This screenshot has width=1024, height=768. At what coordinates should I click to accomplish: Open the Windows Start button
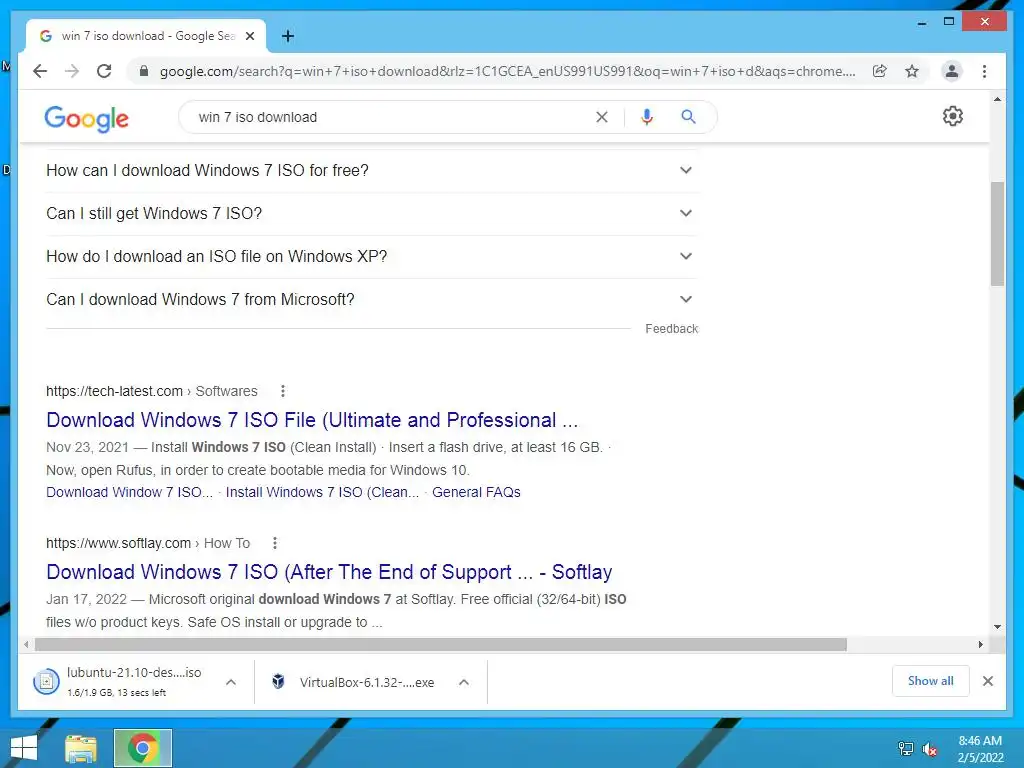click(x=24, y=748)
